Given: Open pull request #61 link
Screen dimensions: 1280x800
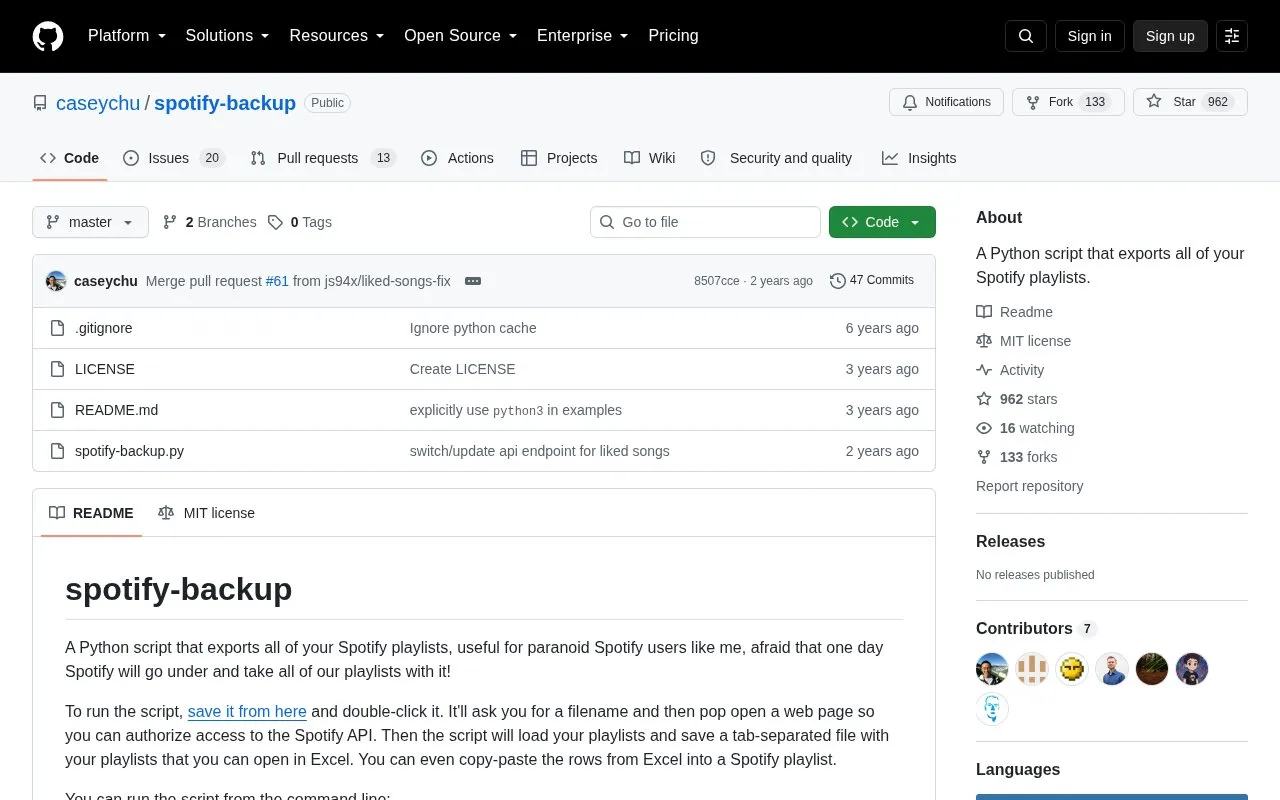Looking at the screenshot, I should pyautogui.click(x=277, y=281).
